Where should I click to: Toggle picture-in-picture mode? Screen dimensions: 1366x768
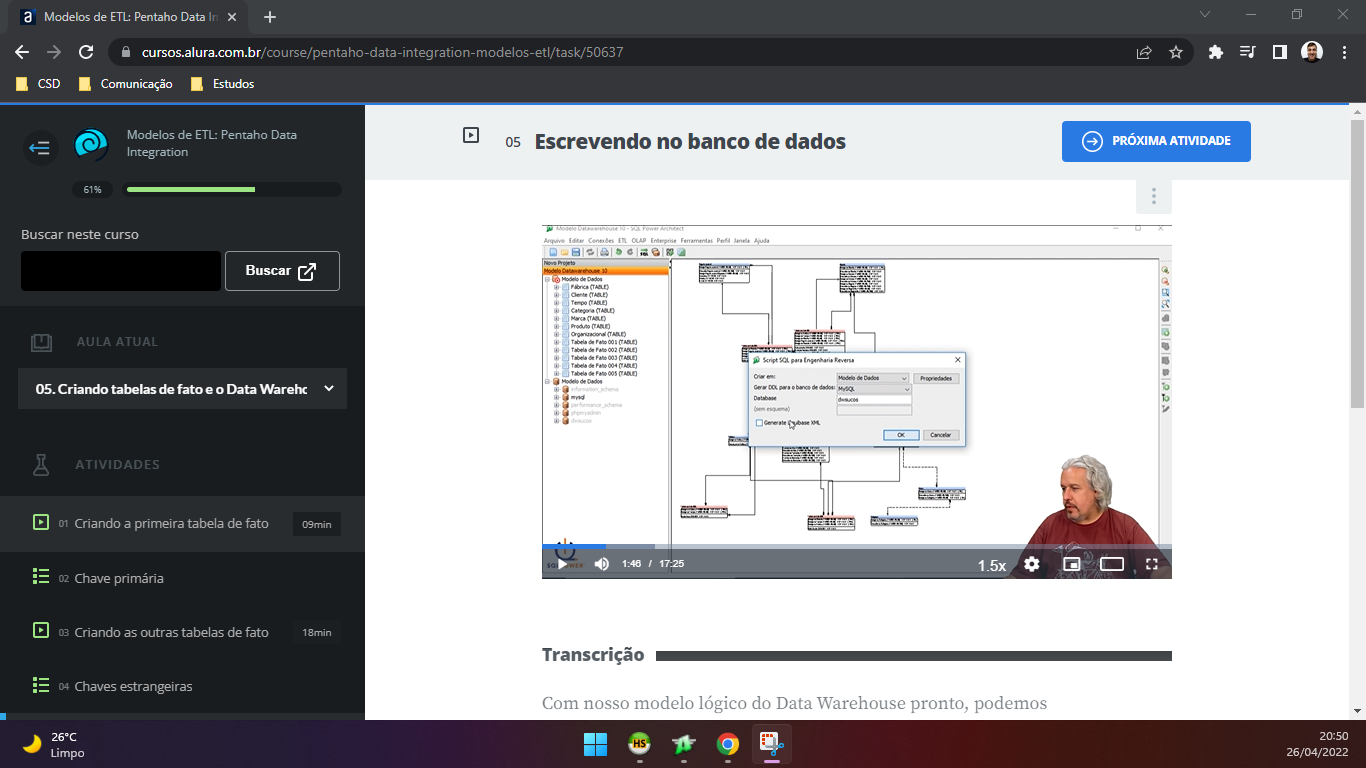1071,564
